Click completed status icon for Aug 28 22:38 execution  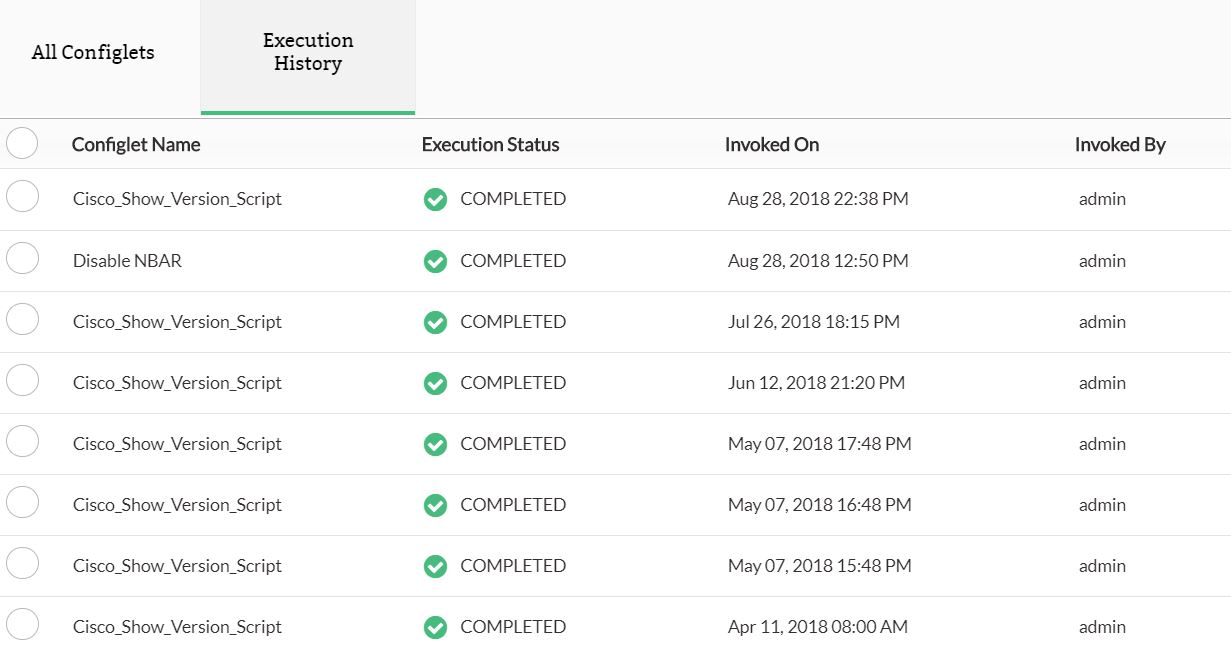click(435, 199)
